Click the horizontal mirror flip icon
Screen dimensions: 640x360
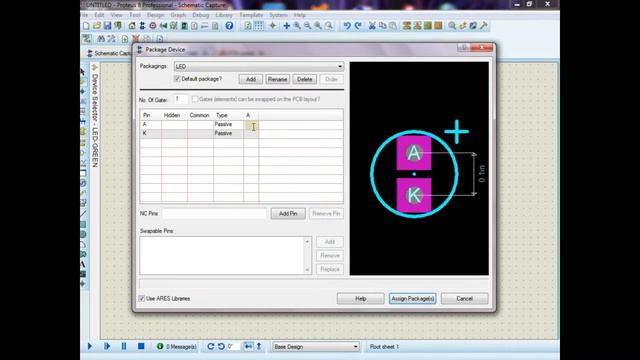(x=248, y=346)
